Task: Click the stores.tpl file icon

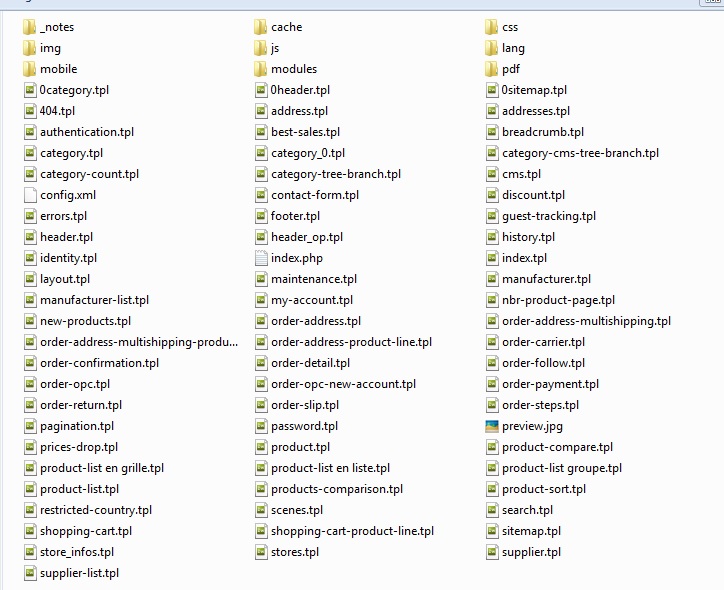Action: [x=261, y=552]
